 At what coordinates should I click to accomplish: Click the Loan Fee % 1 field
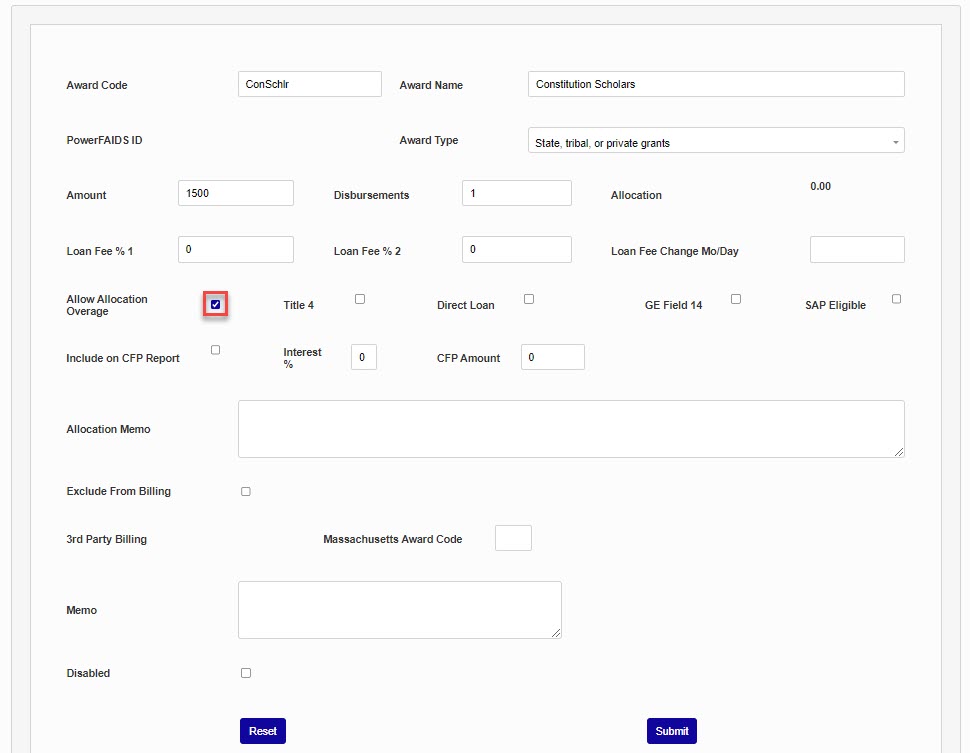click(236, 249)
